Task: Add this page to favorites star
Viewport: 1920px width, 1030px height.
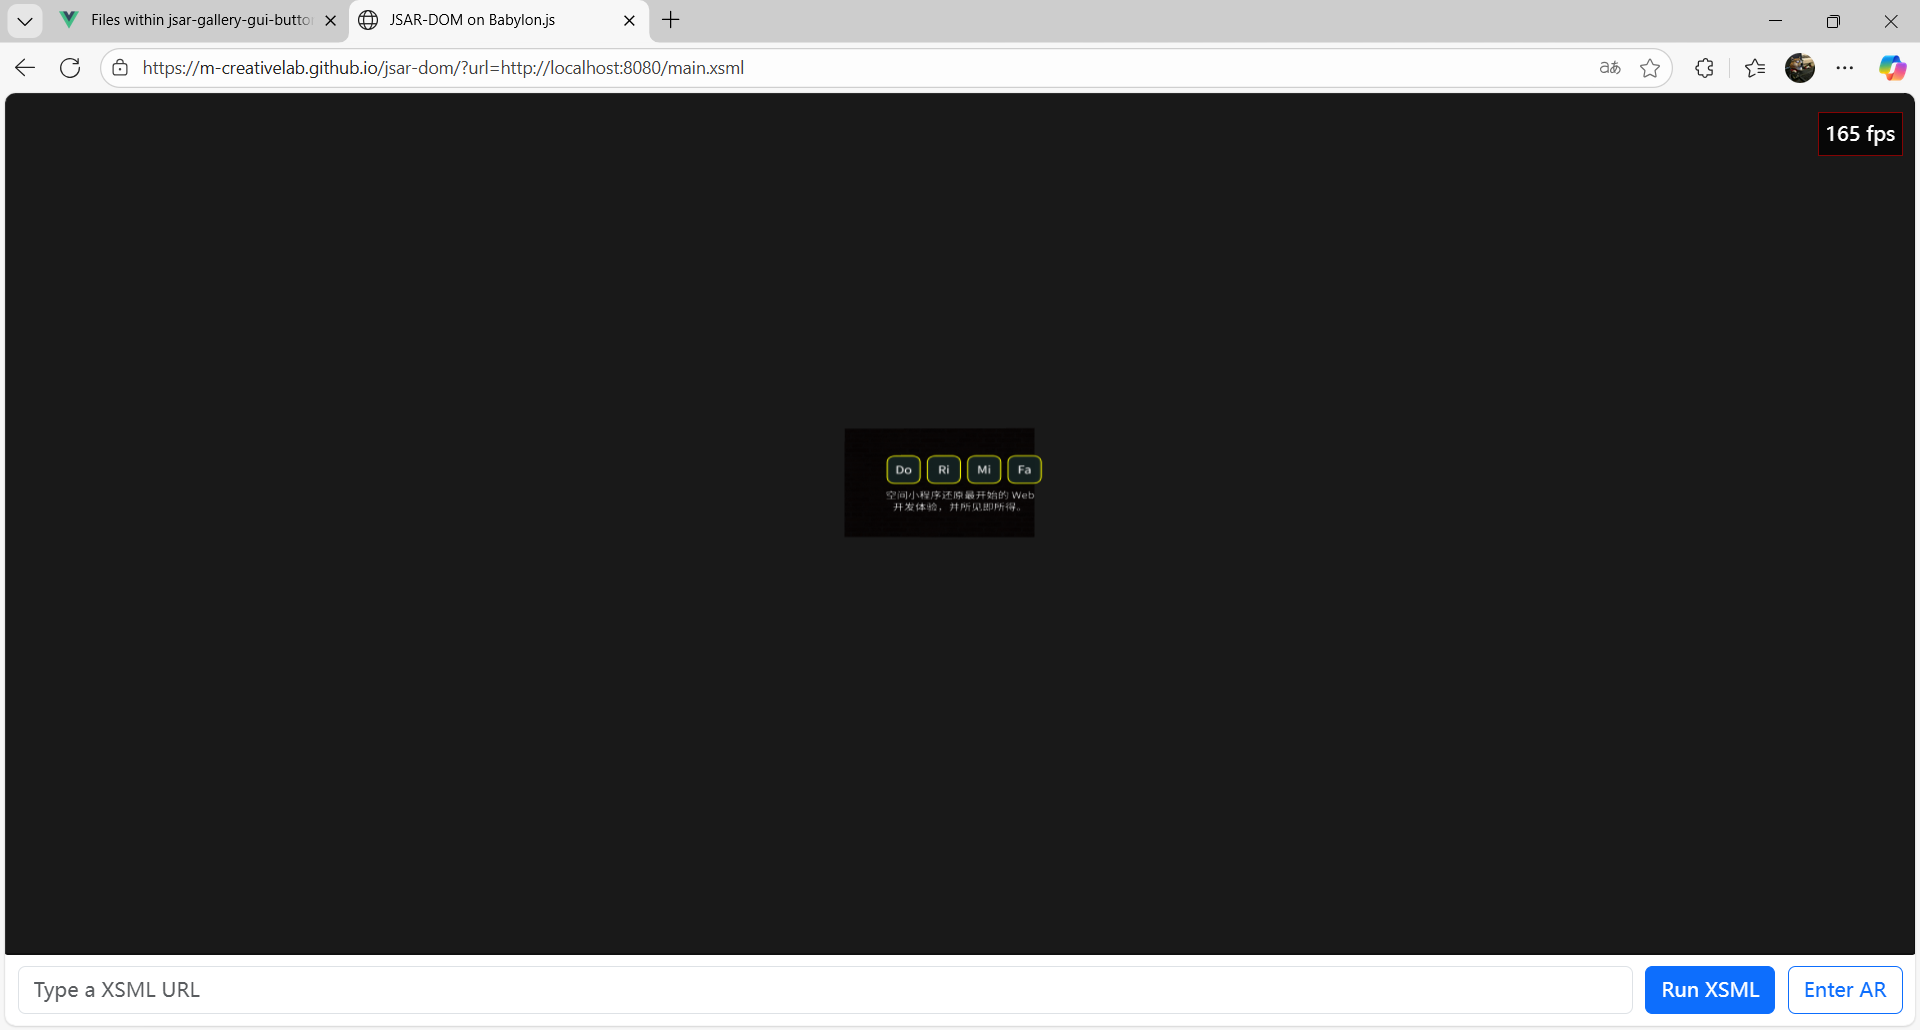Action: point(1650,68)
